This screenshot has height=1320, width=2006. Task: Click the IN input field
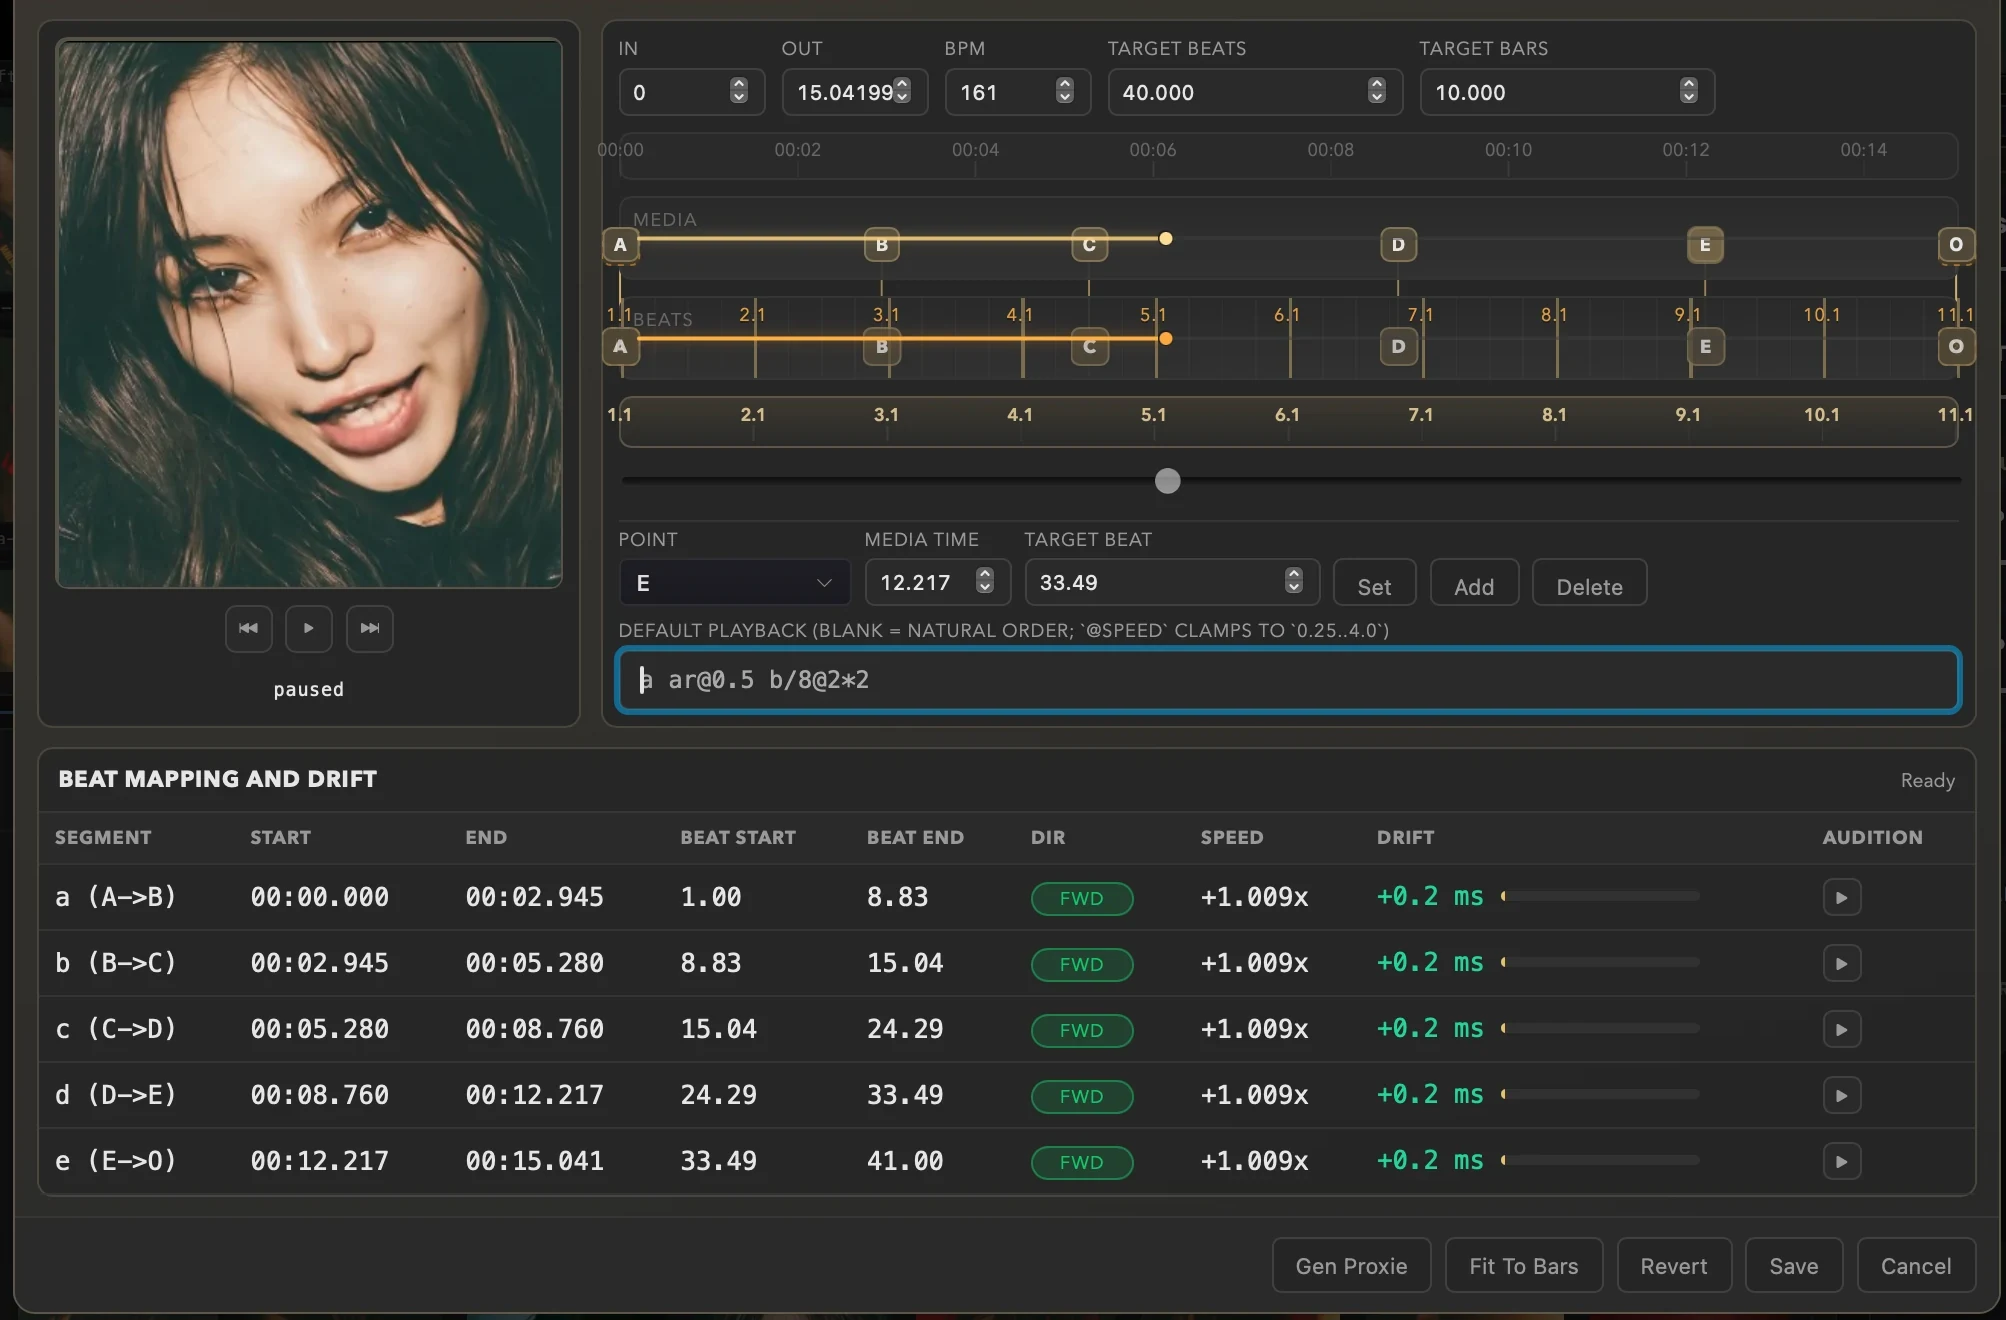692,92
